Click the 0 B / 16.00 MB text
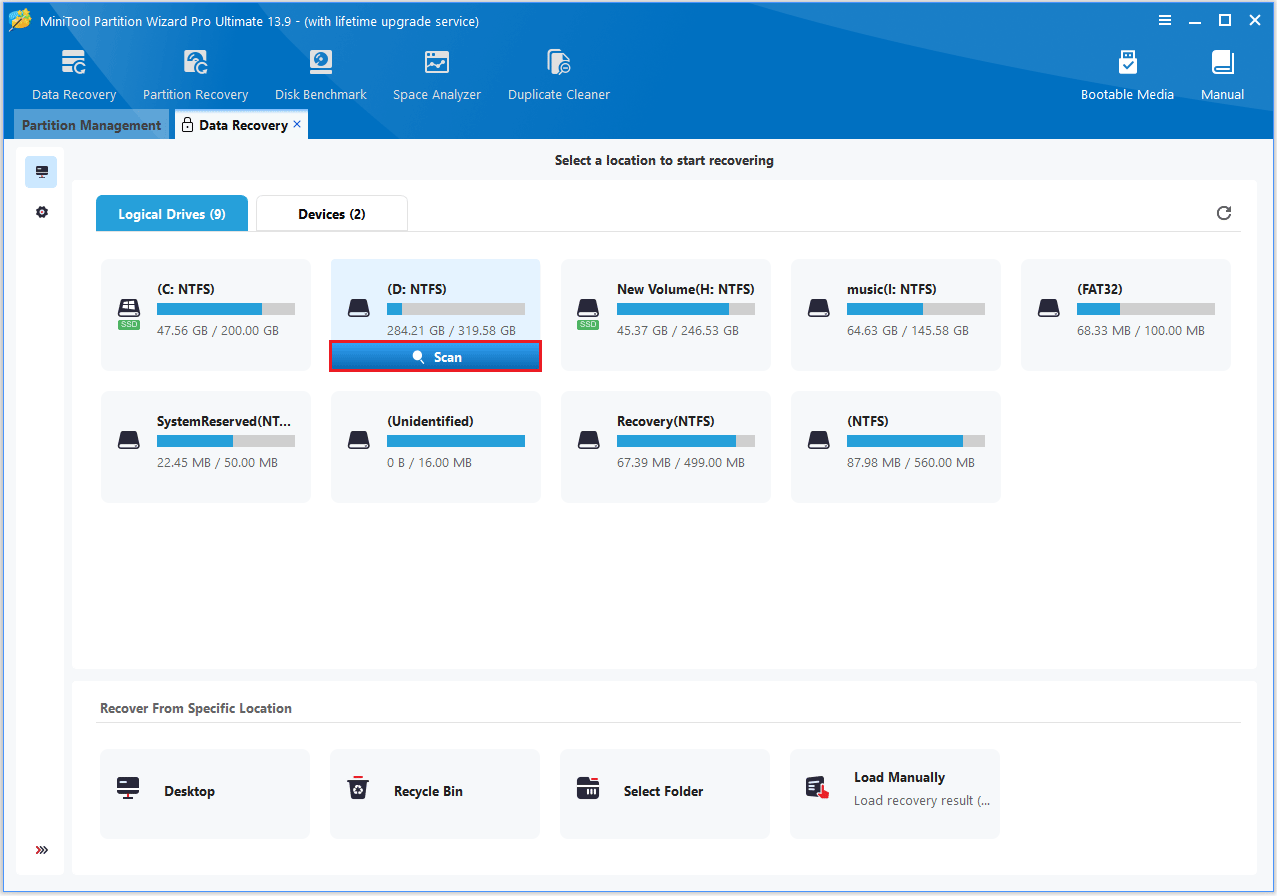 (429, 463)
